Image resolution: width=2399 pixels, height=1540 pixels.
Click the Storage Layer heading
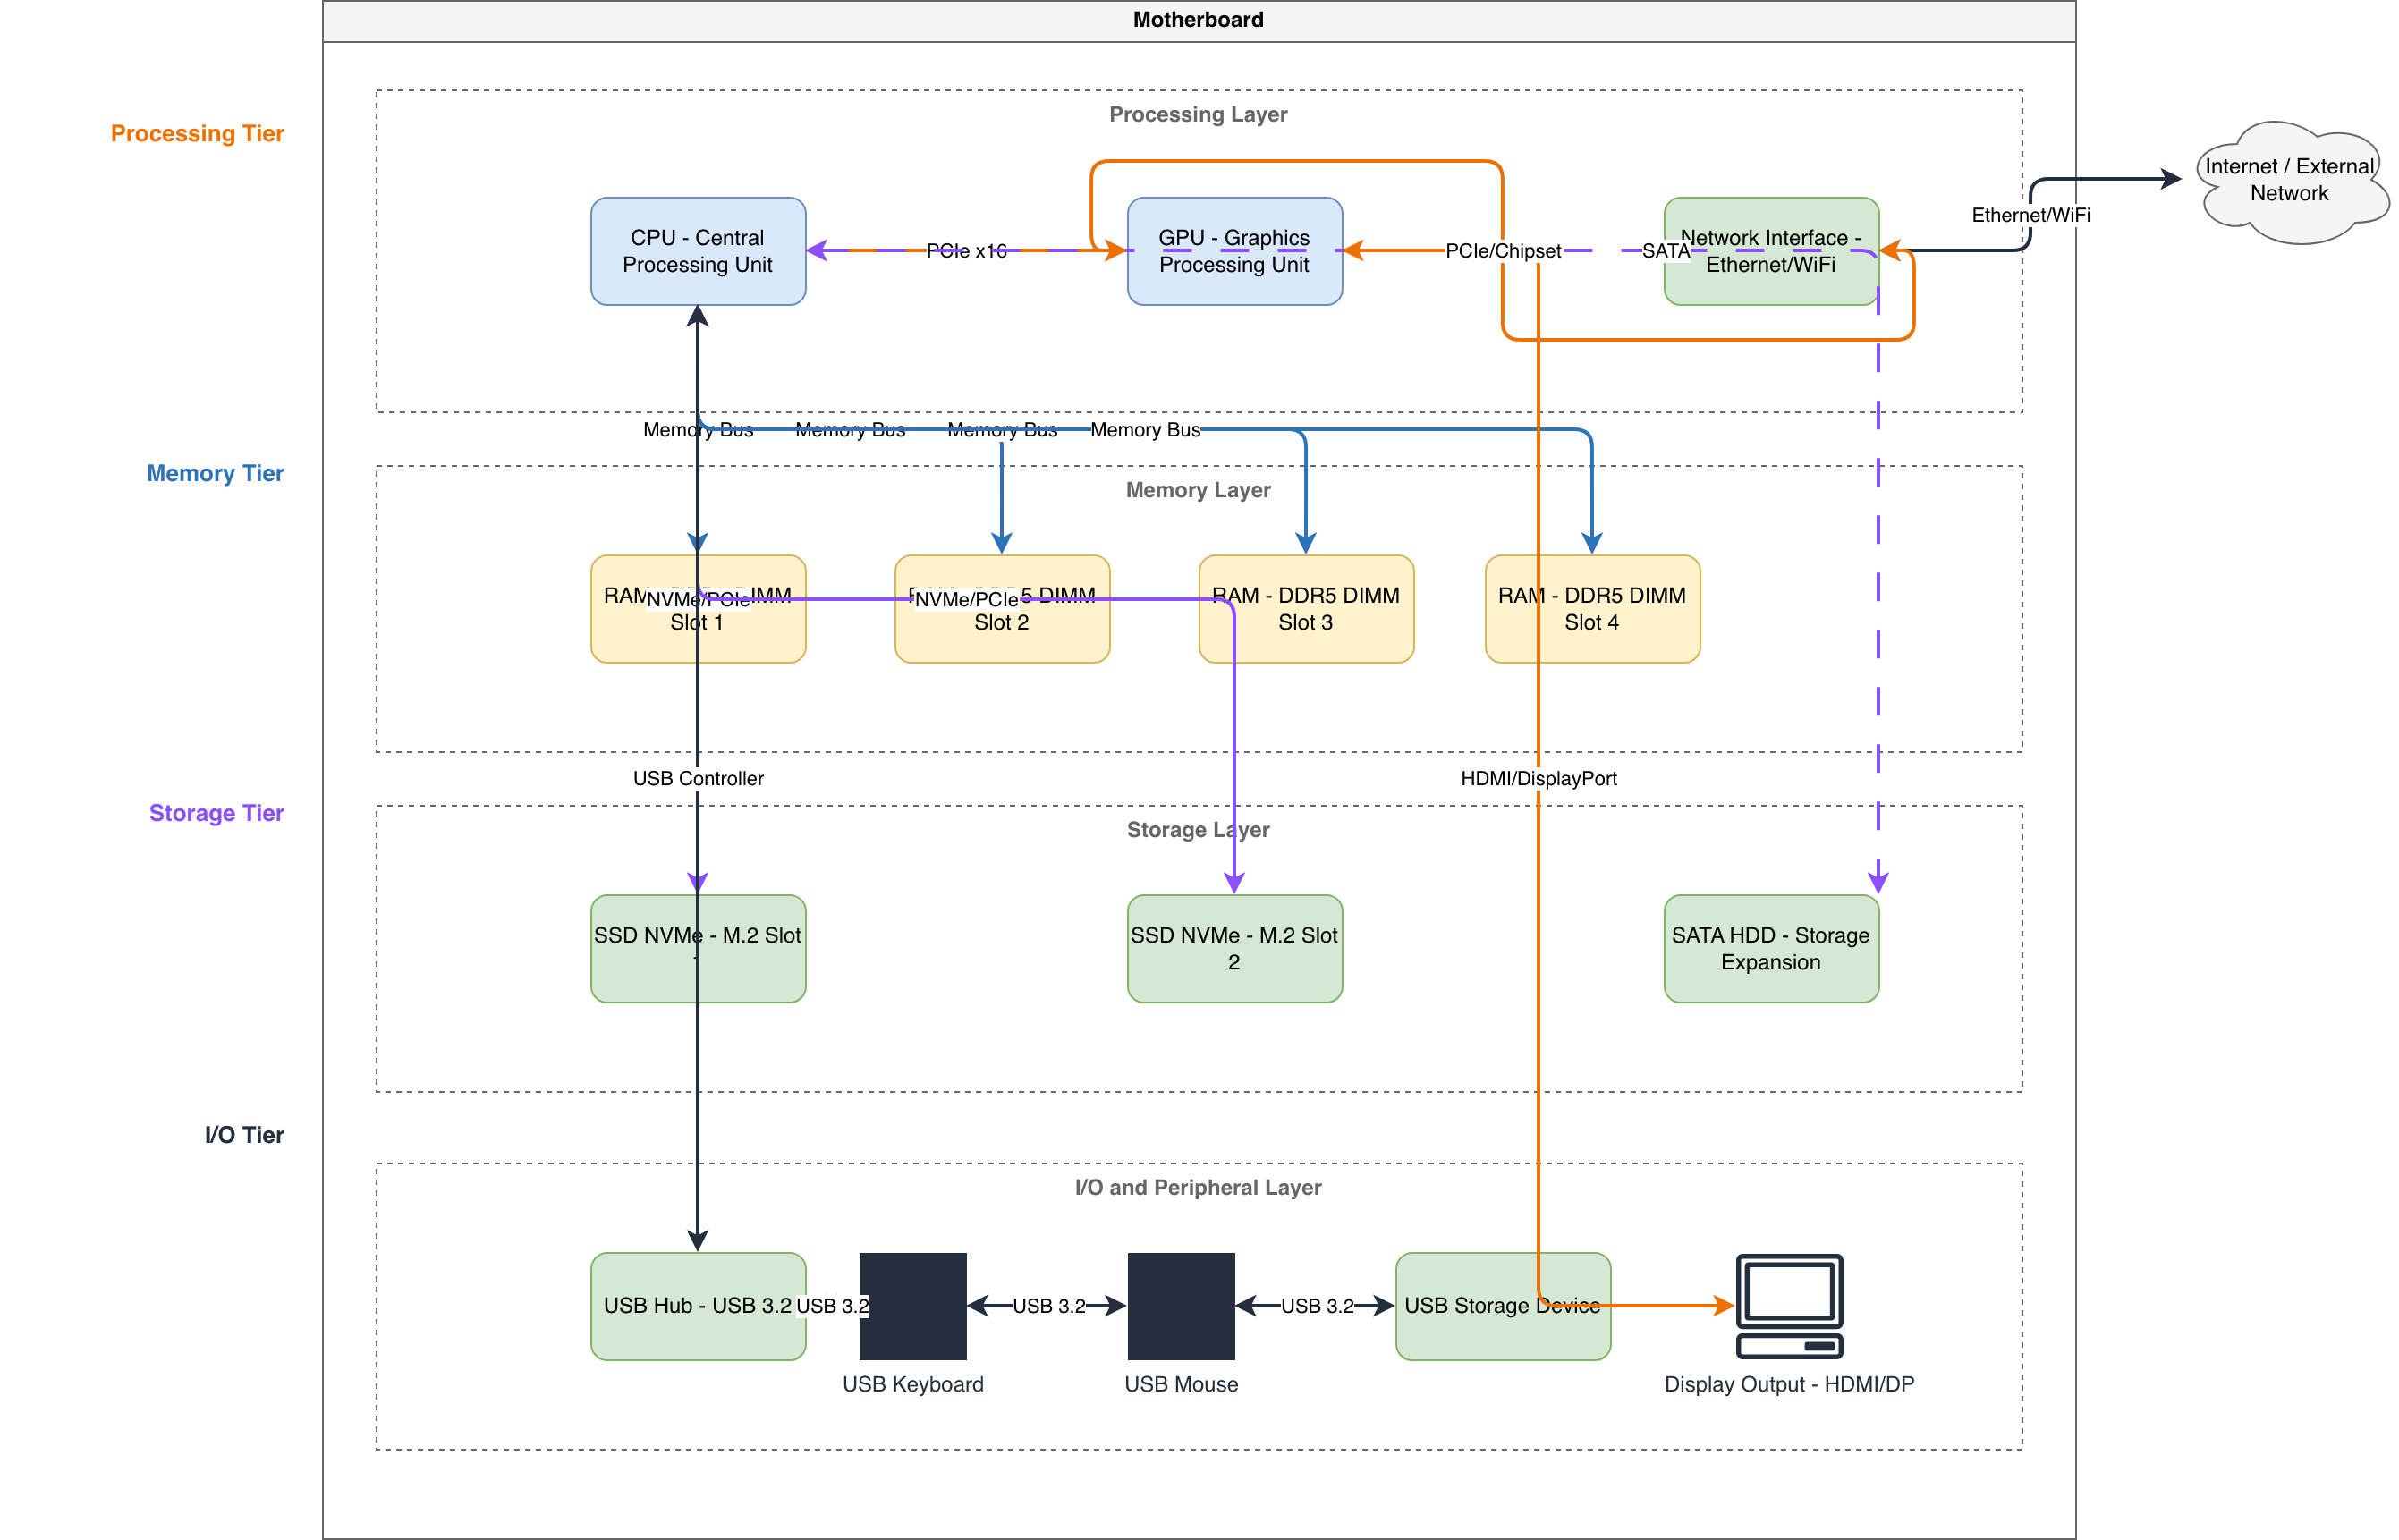click(x=1198, y=830)
